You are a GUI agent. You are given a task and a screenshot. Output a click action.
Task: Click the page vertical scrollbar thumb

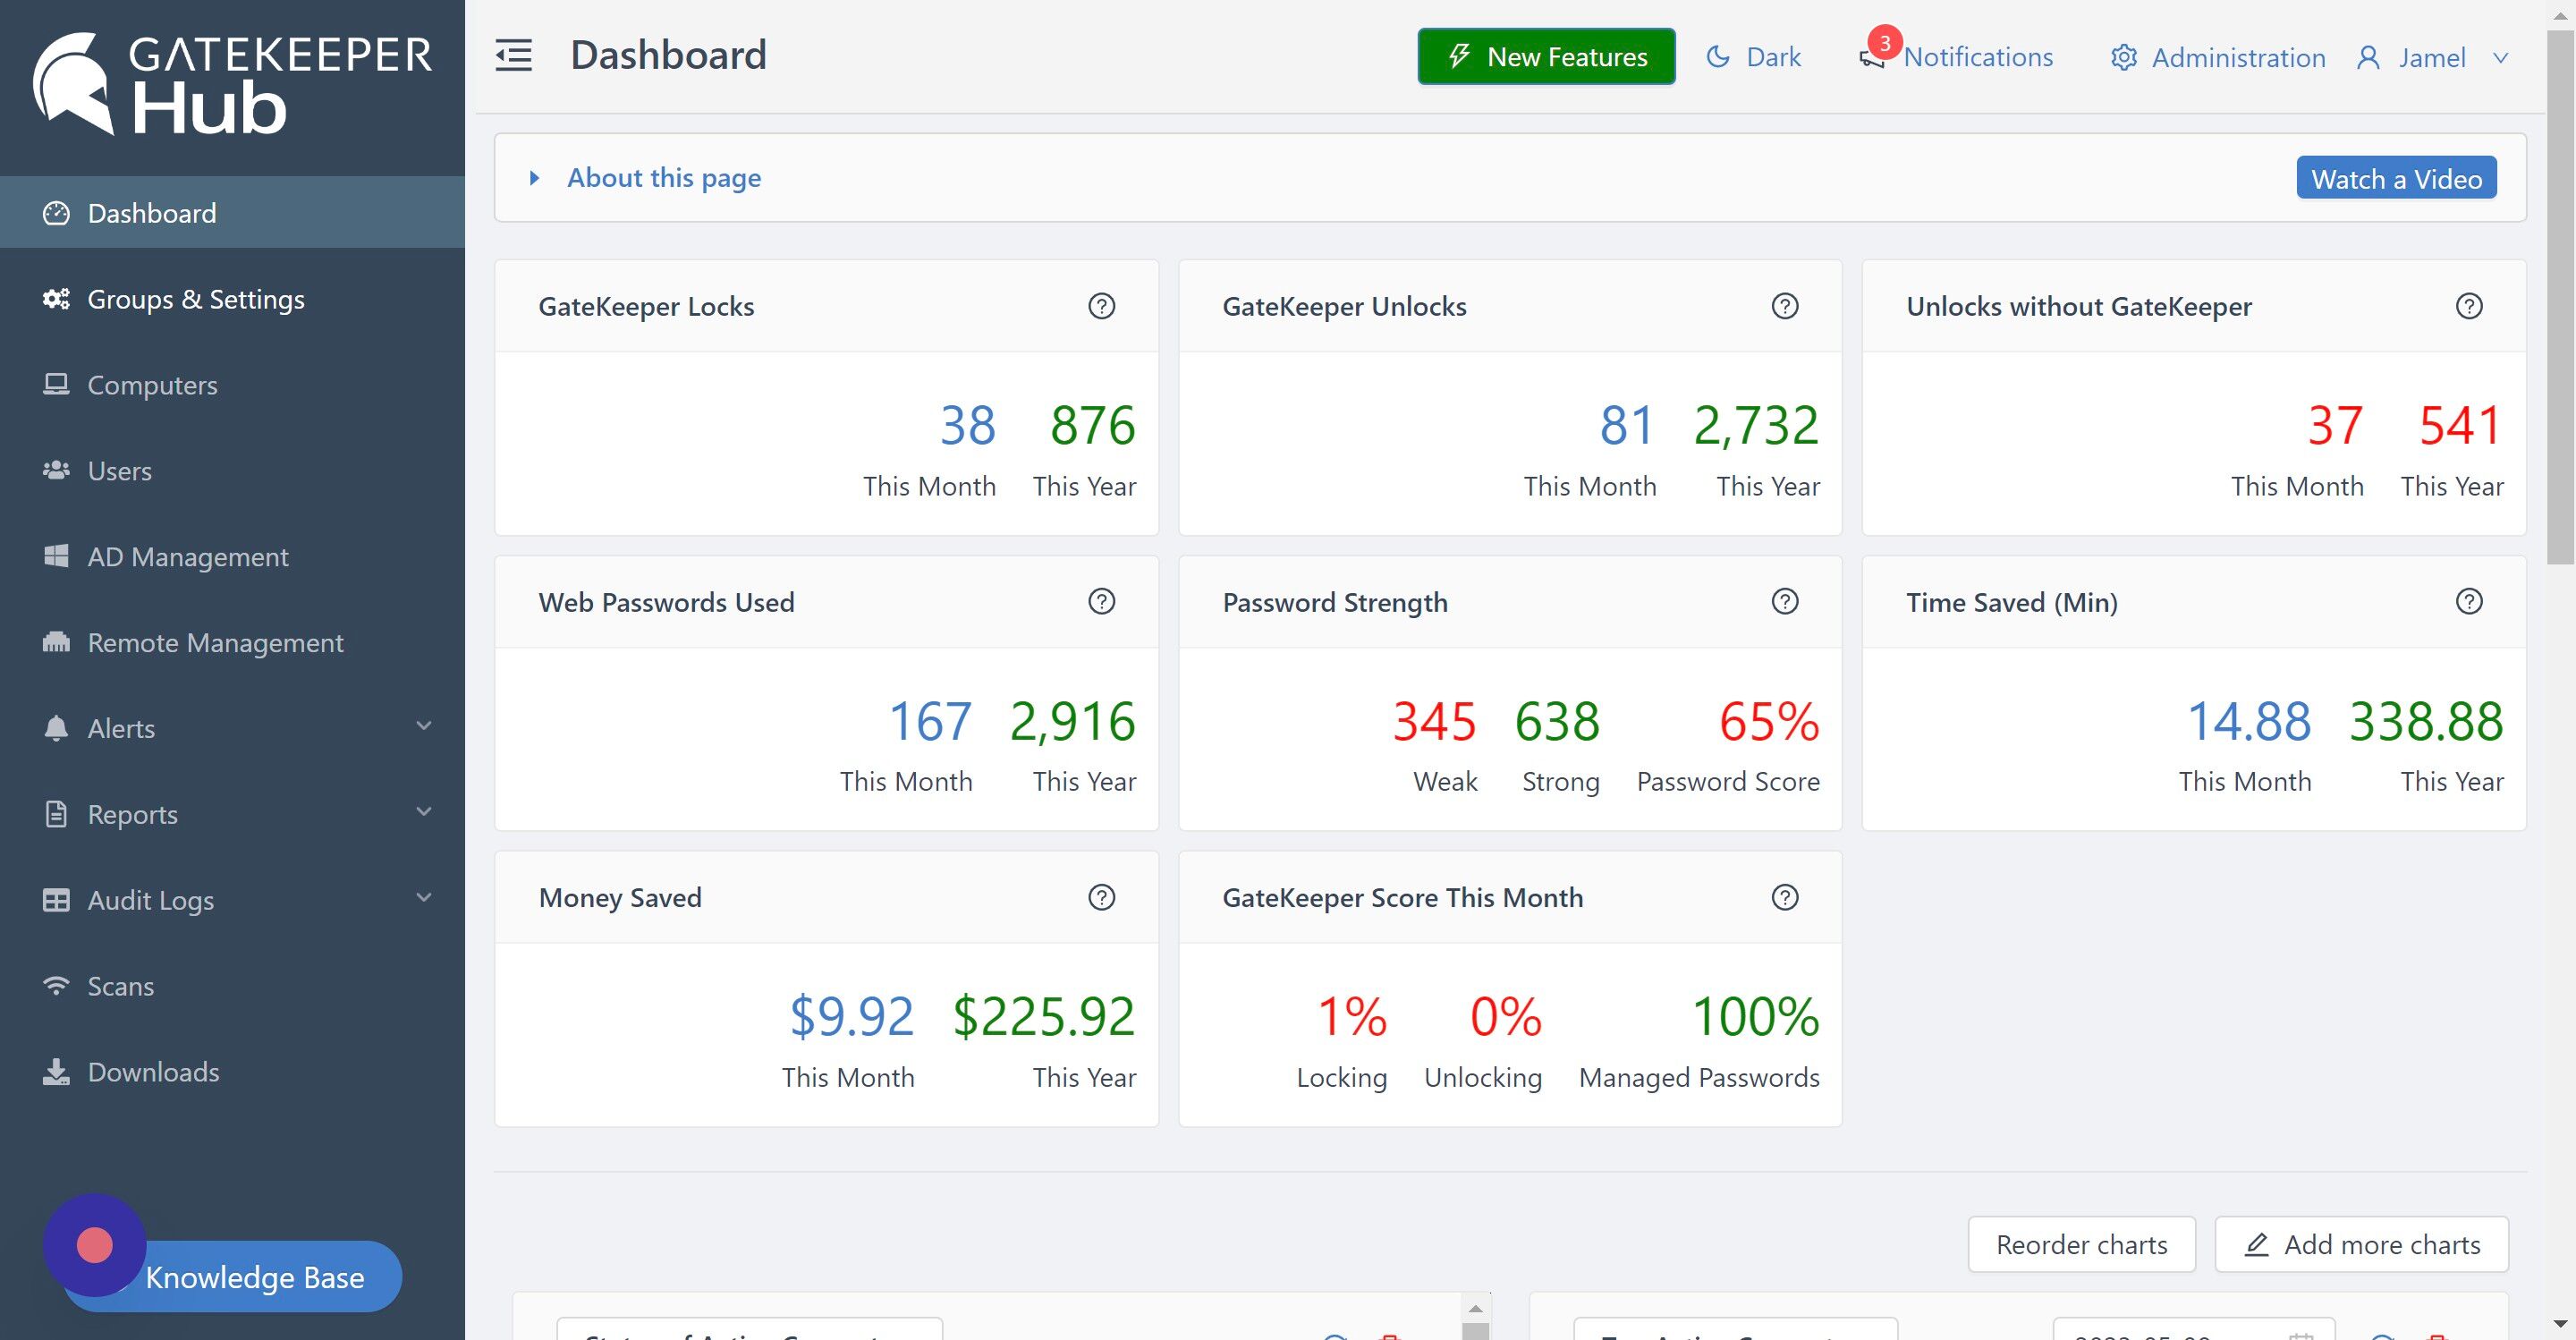coord(2562,298)
